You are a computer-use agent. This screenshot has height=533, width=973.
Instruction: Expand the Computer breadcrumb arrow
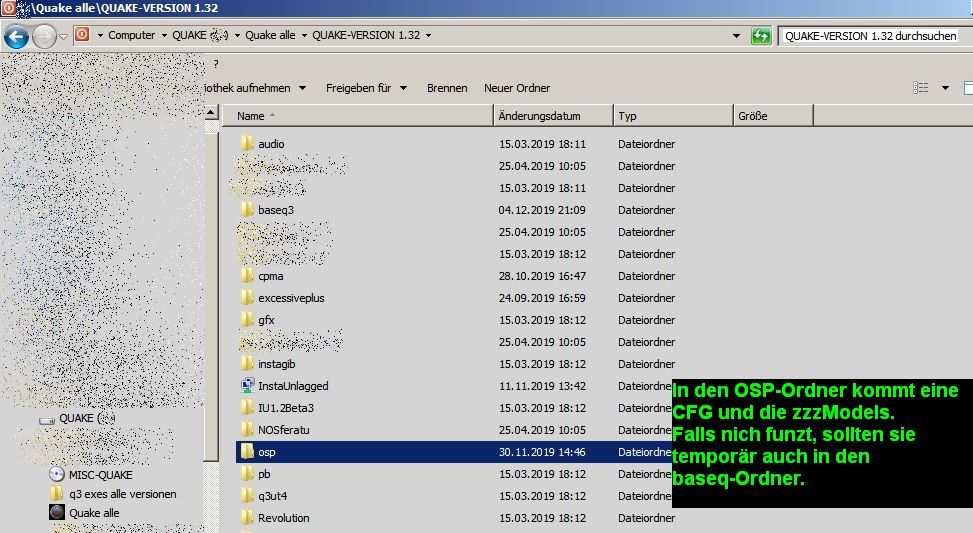click(x=164, y=35)
